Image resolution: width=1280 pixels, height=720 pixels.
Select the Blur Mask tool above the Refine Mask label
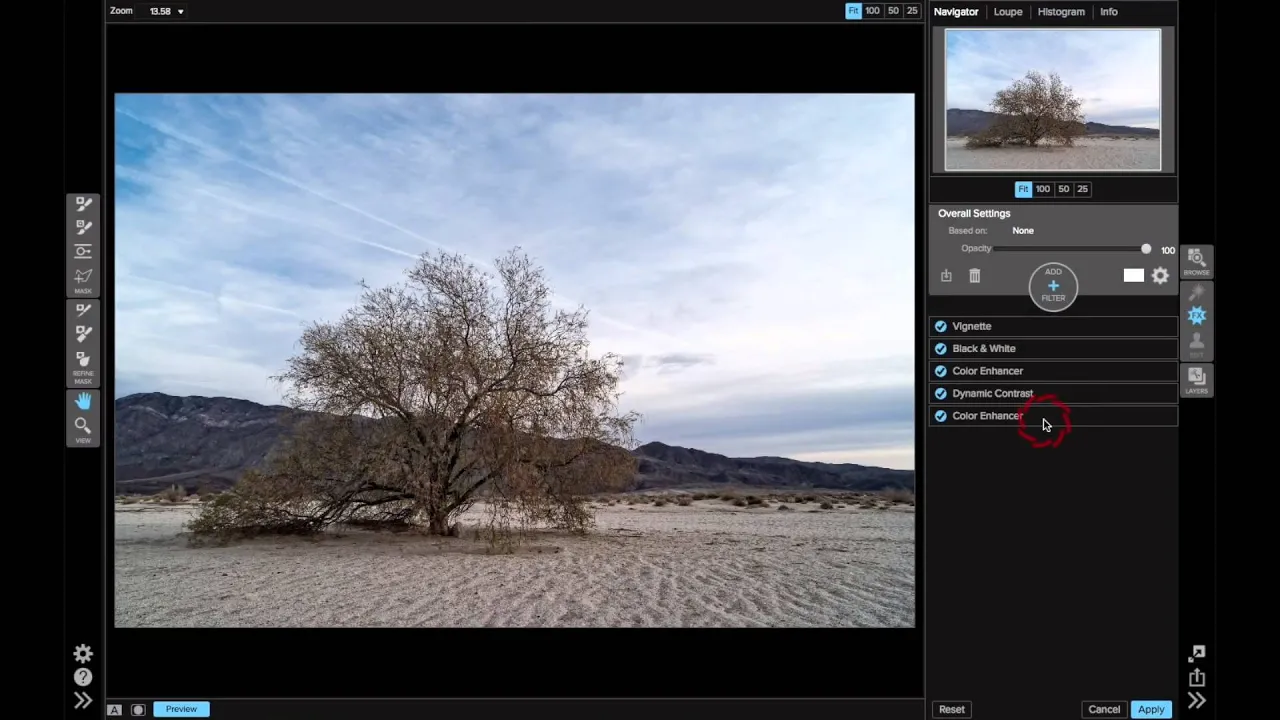[x=83, y=359]
